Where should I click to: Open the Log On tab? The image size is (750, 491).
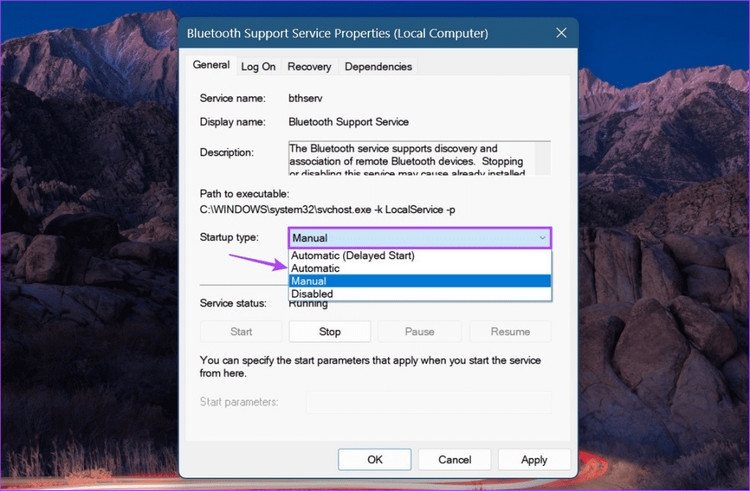(x=258, y=67)
